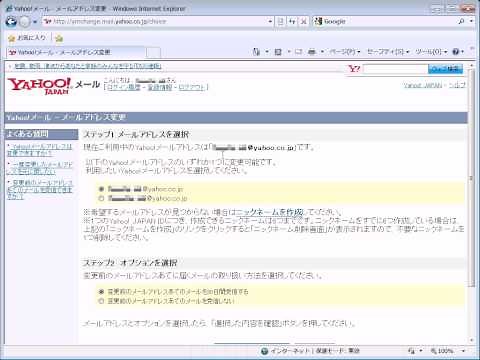Open the Feeds dropdown arrow
Image resolution: width=480 pixels, height=360 pixels.
[289, 52]
